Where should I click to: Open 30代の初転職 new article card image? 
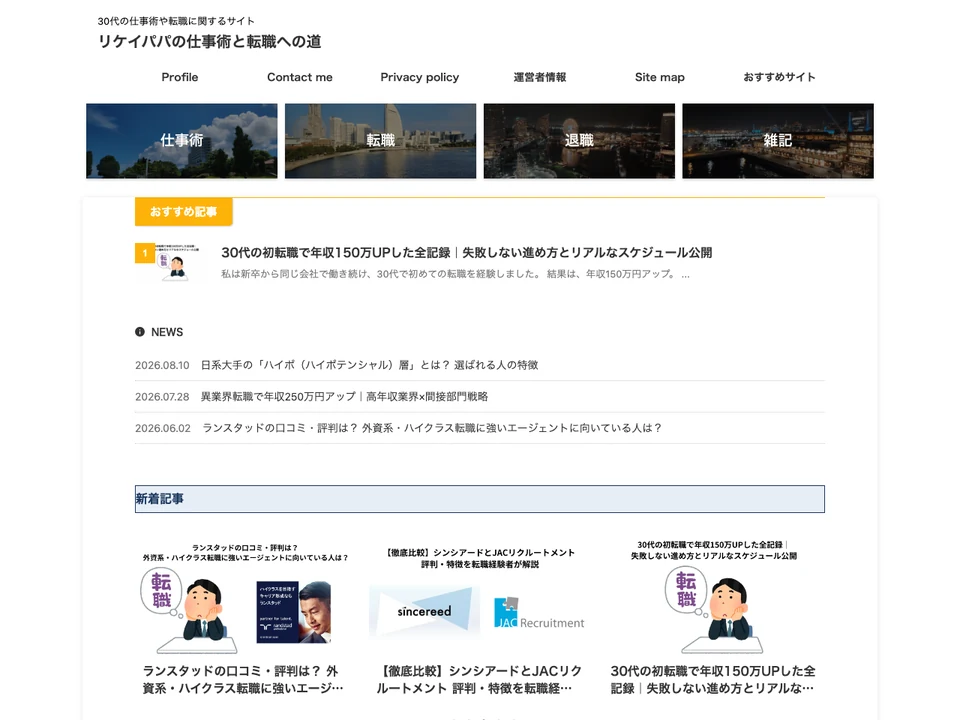coord(714,597)
